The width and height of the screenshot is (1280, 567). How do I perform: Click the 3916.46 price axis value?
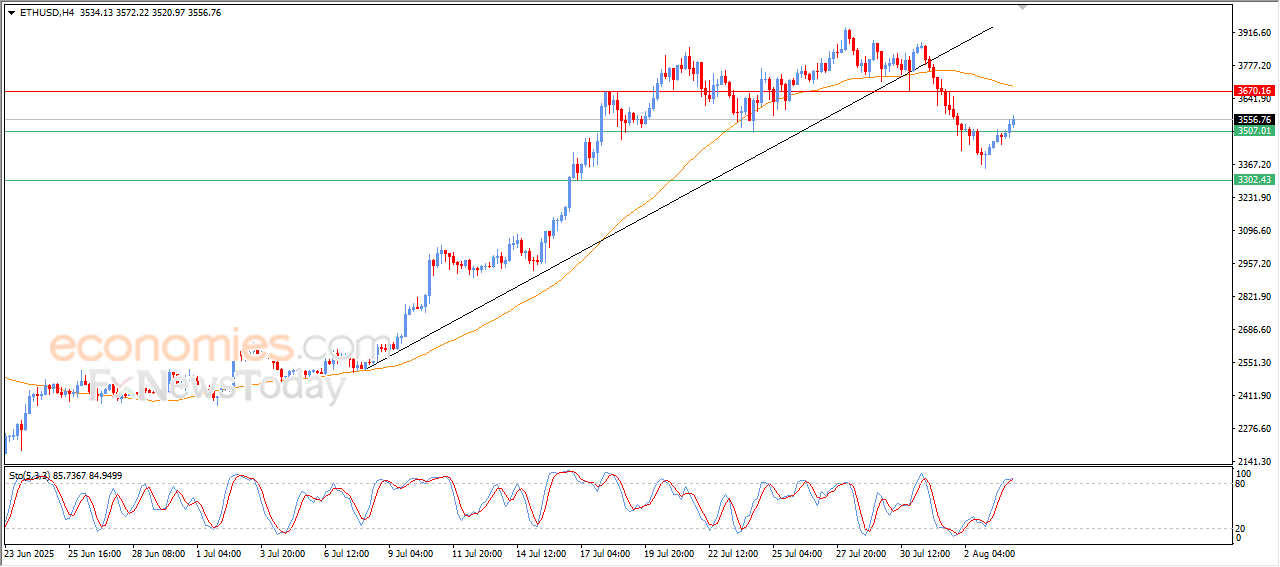1254,33
